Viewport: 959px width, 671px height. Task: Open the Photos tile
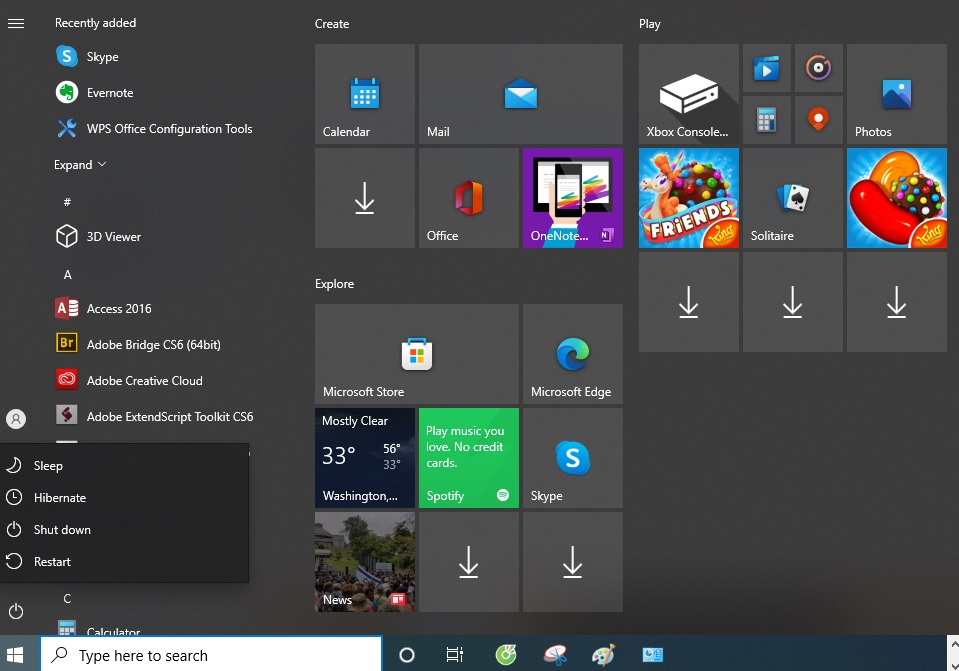[x=897, y=94]
